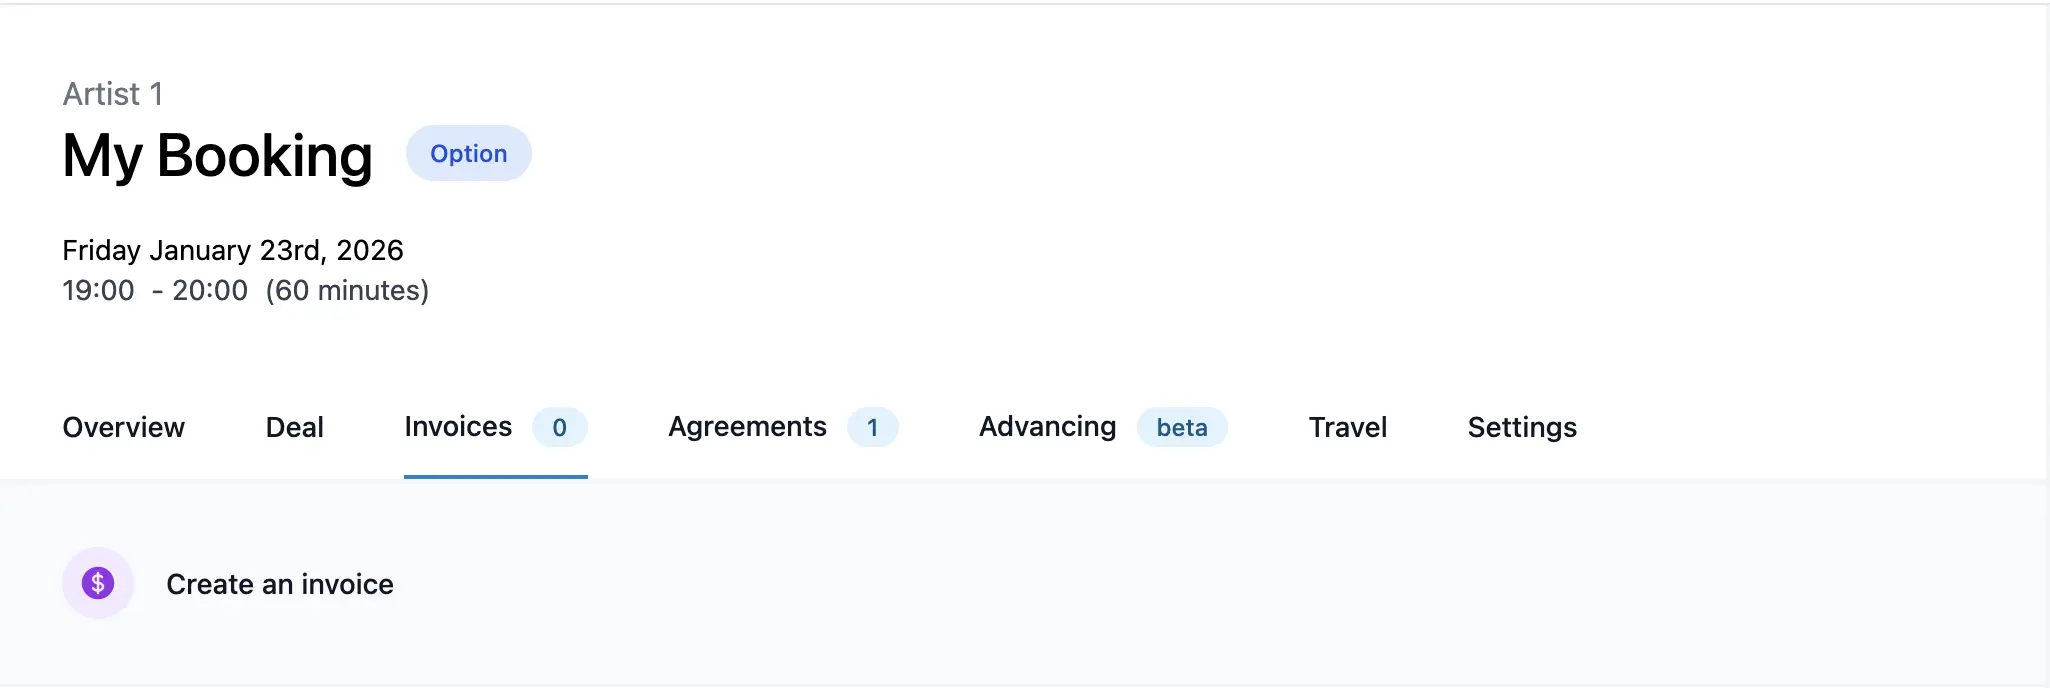The width and height of the screenshot is (2050, 688).
Task: View the Advancing tab
Action: 1046,427
